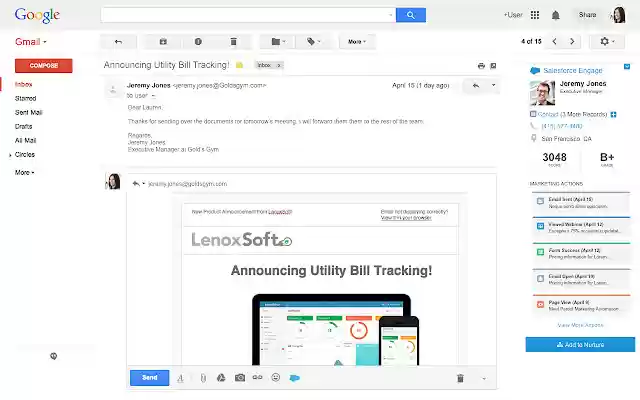This screenshot has height=400, width=640.
Task: Open Jeremy Jones' contact photo
Action: click(542, 93)
